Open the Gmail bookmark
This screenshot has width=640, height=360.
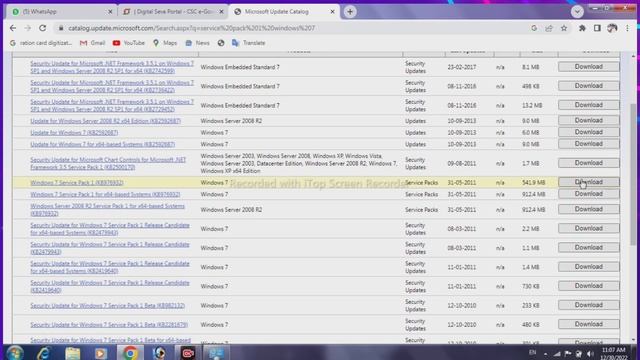pyautogui.click(x=93, y=43)
